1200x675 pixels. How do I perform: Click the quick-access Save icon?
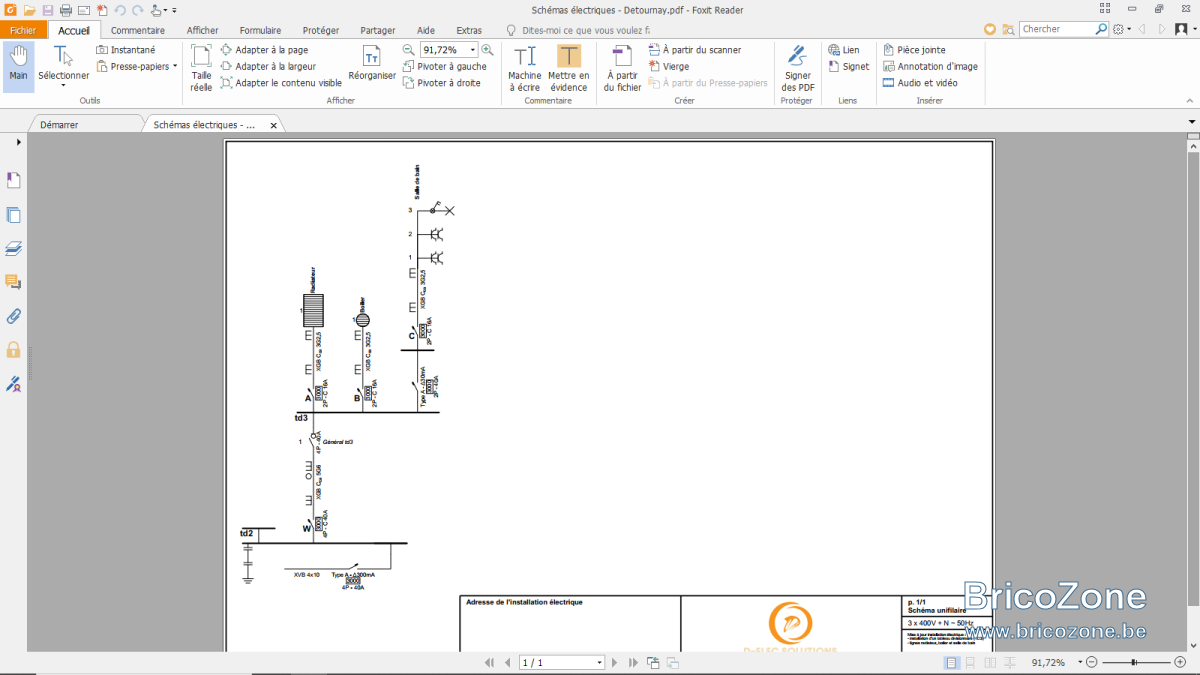click(47, 10)
